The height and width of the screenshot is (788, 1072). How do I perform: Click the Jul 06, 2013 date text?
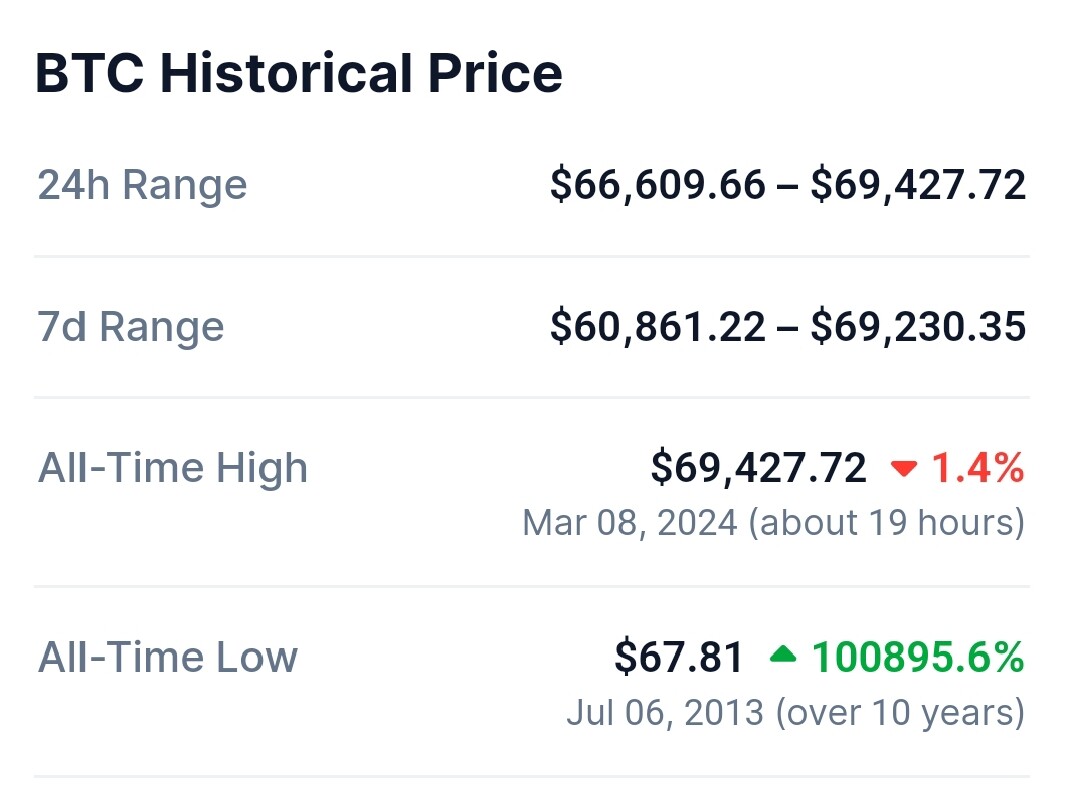coord(665,712)
